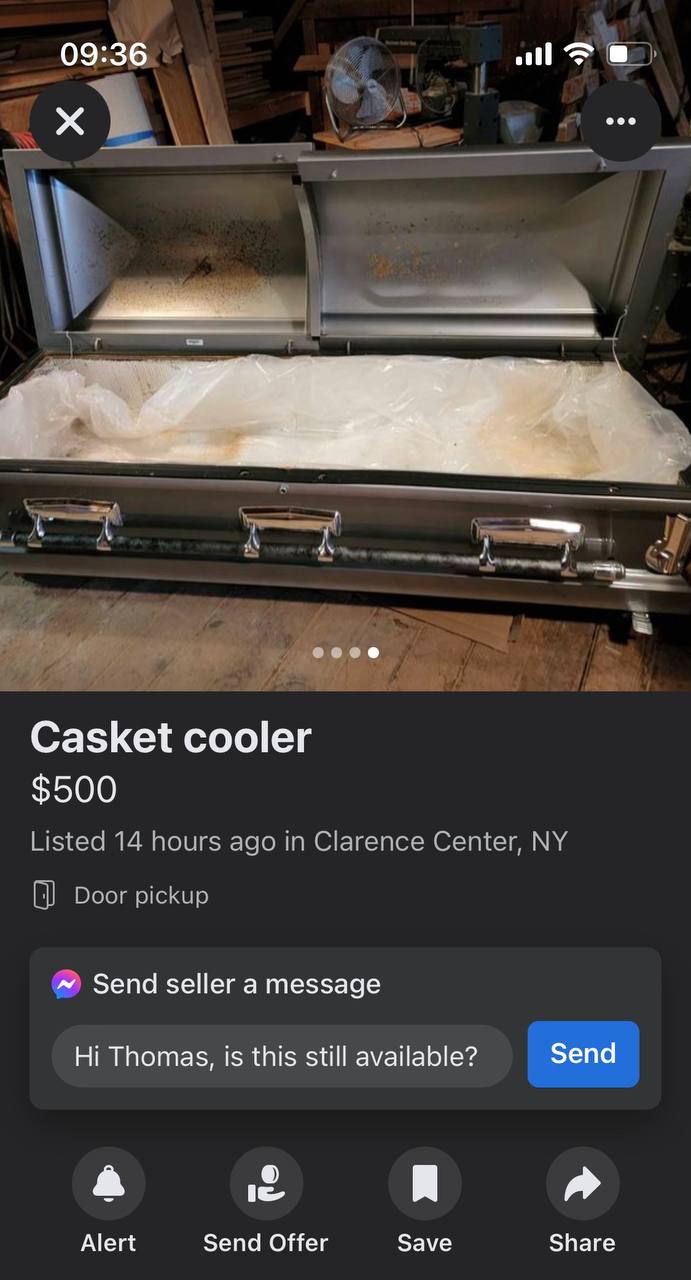
Task: Save the listing with the bookmark icon
Action: point(424,1184)
